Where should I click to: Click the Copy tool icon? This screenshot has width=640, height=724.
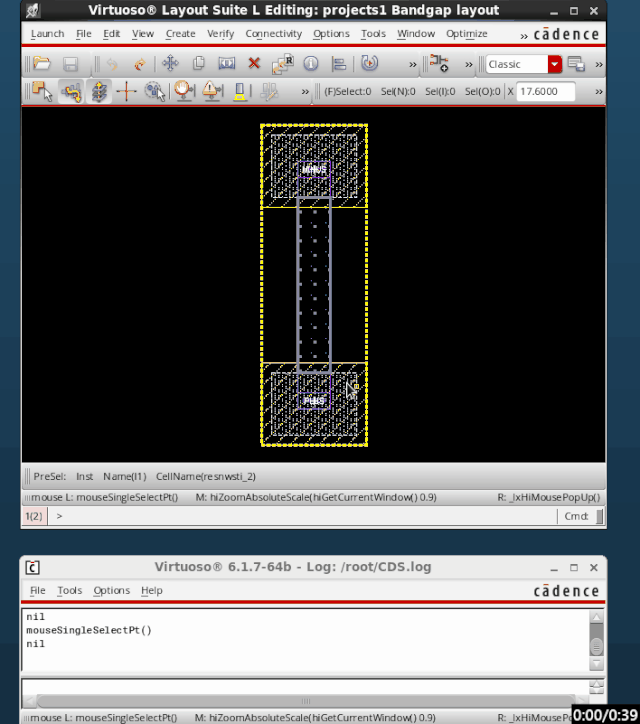pyautogui.click(x=198, y=64)
